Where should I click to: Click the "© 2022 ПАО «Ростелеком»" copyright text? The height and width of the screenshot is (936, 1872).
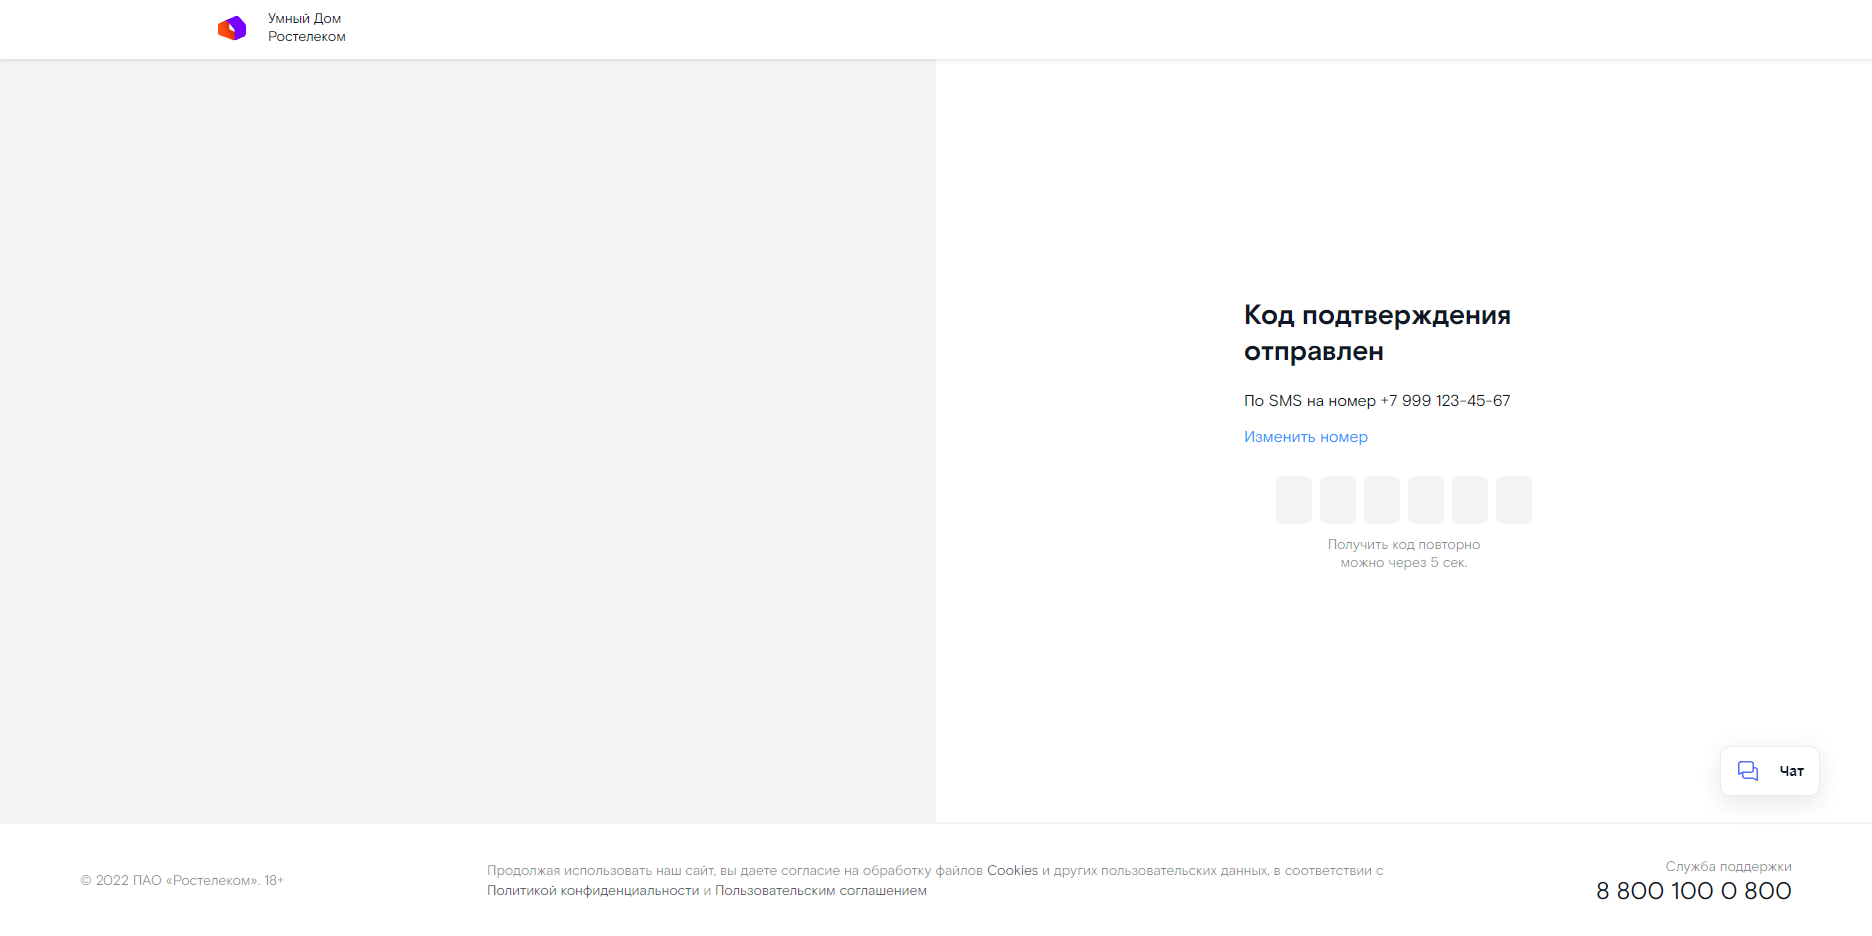click(181, 881)
